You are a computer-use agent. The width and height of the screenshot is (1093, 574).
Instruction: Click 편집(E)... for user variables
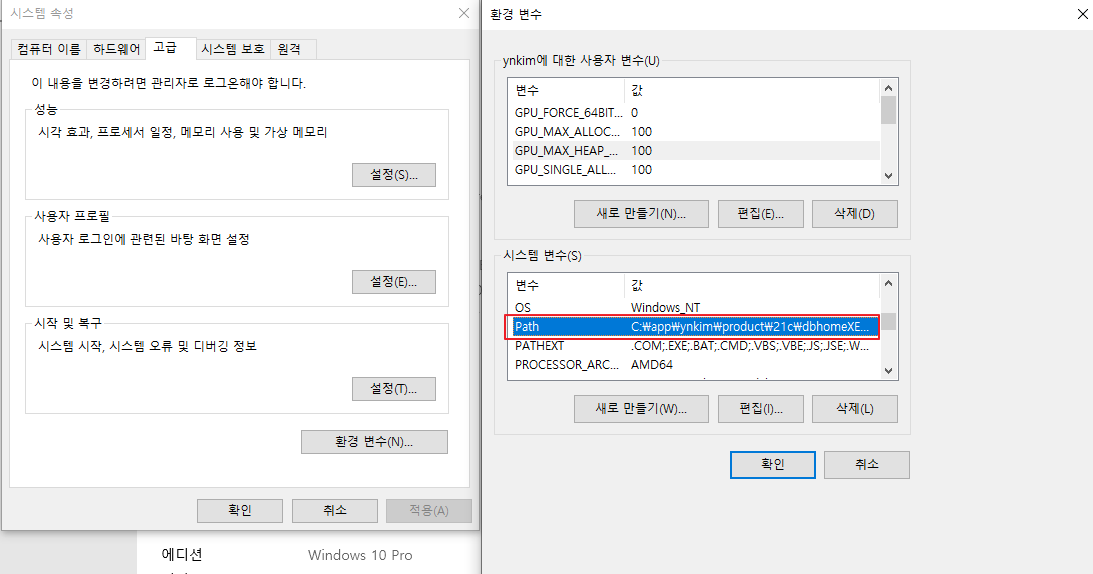coord(760,214)
